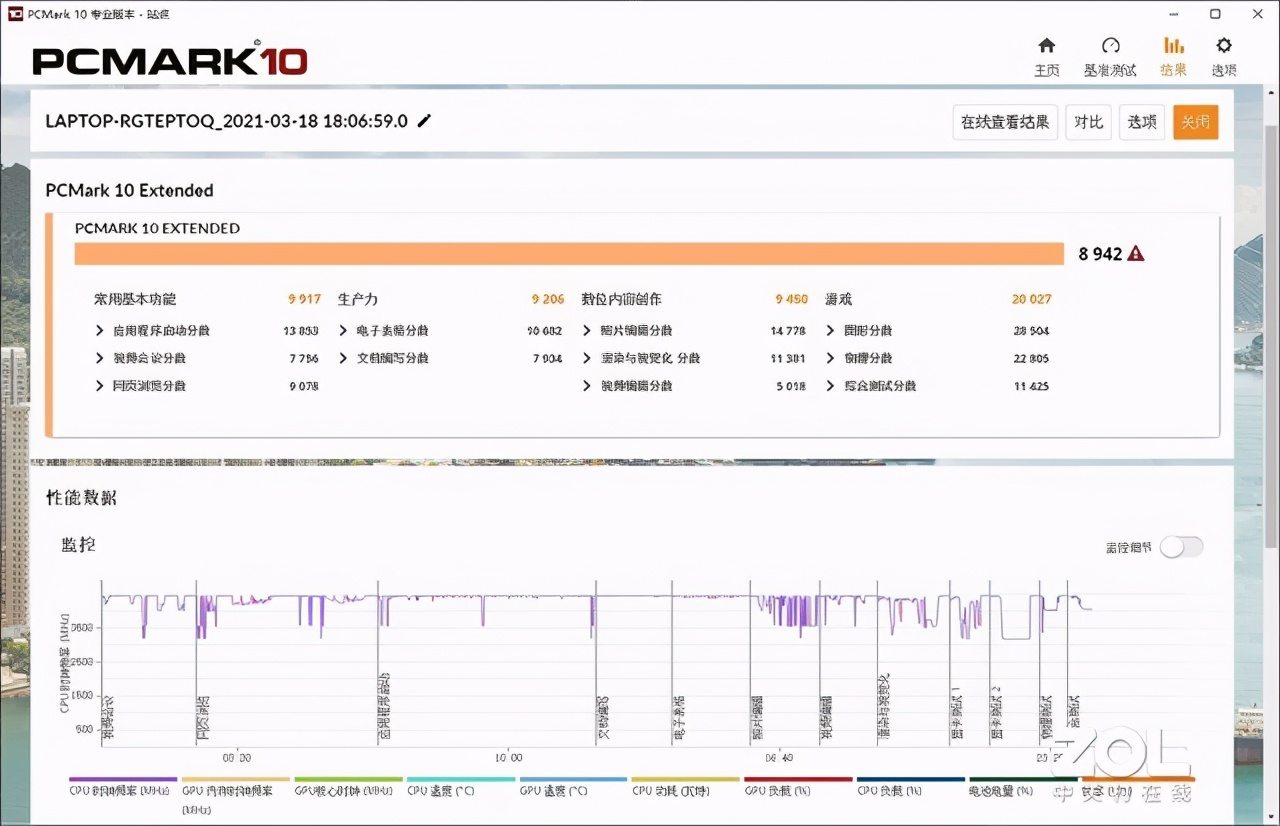Click the PCMARK10 logo
1280x826 pixels.
tap(170, 58)
